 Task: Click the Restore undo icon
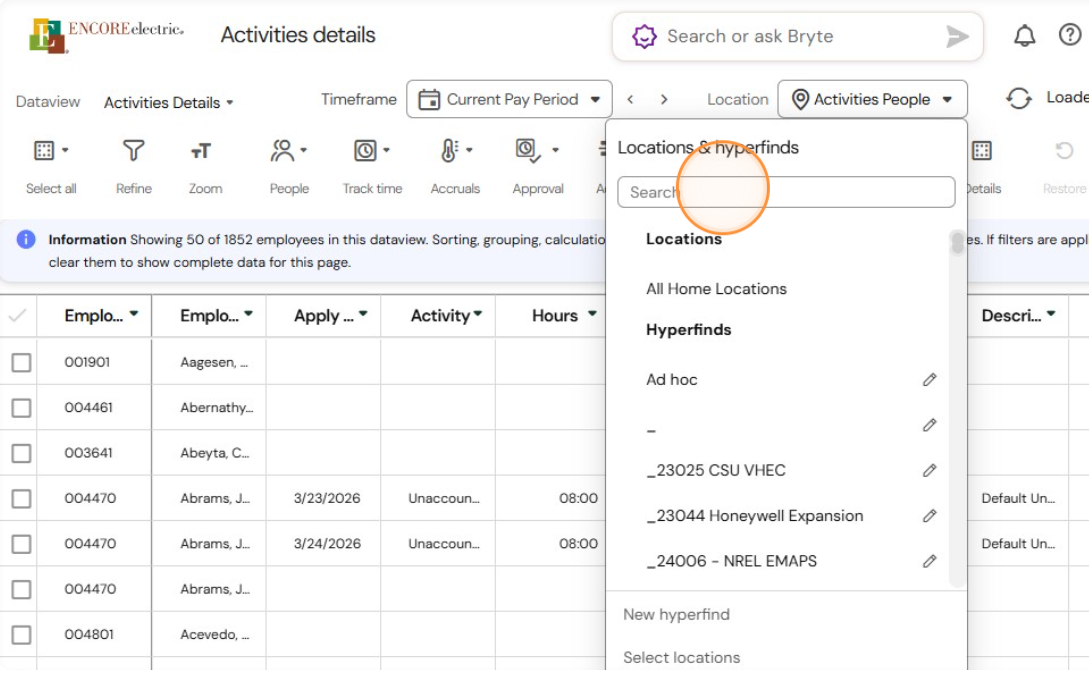(1064, 150)
